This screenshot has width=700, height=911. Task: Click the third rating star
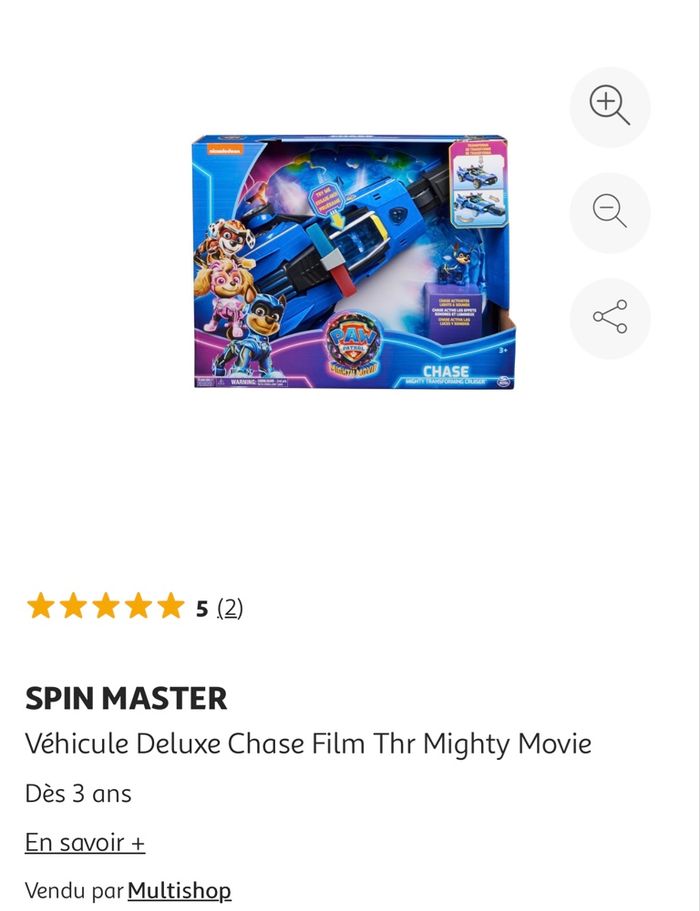106,606
